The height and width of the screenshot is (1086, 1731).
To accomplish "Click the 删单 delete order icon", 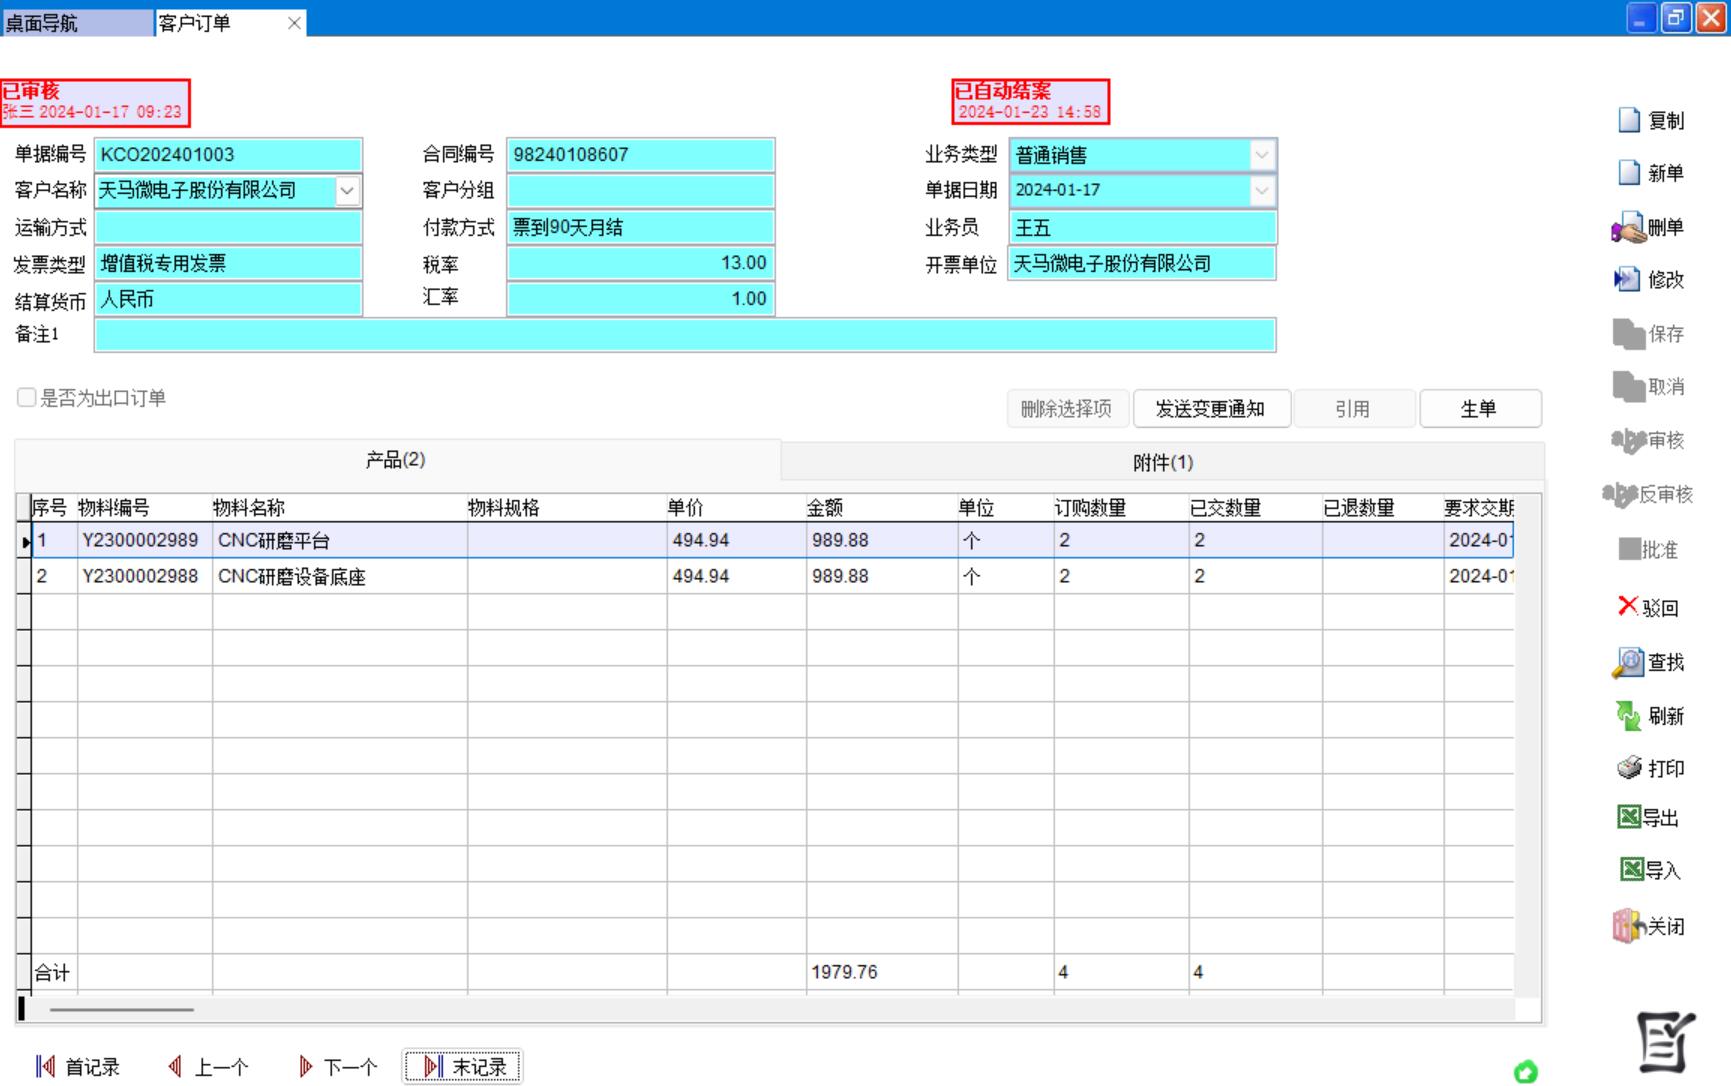I will point(1629,228).
